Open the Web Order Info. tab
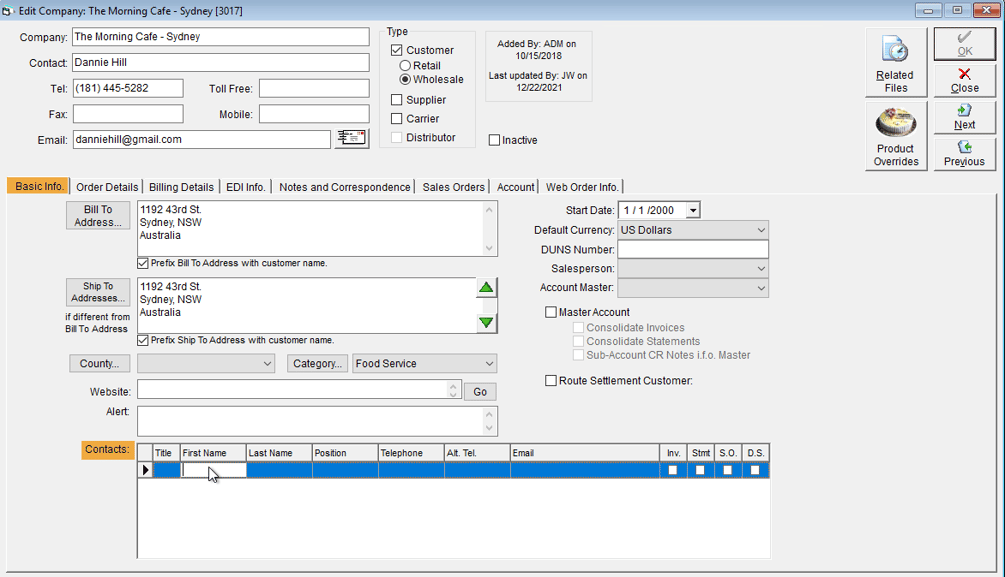Viewport: 1005px width, 577px height. coord(582,187)
